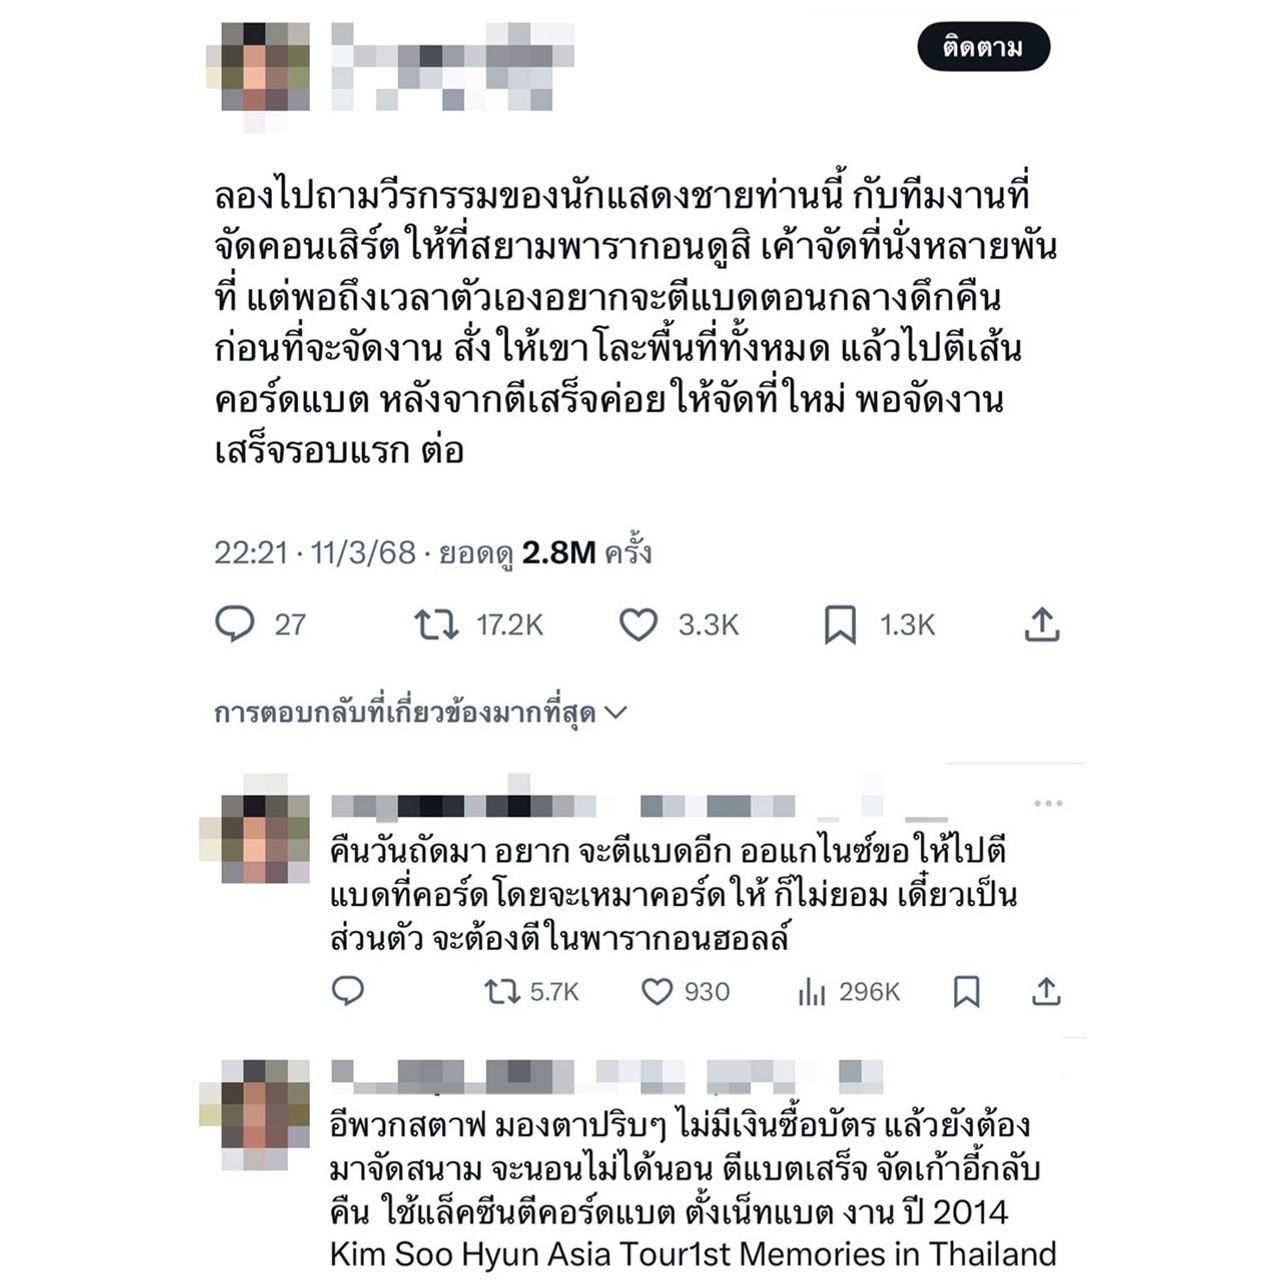Open view count 2.8M ยอดดู details
The width and height of the screenshot is (1280, 1280).
[546, 553]
